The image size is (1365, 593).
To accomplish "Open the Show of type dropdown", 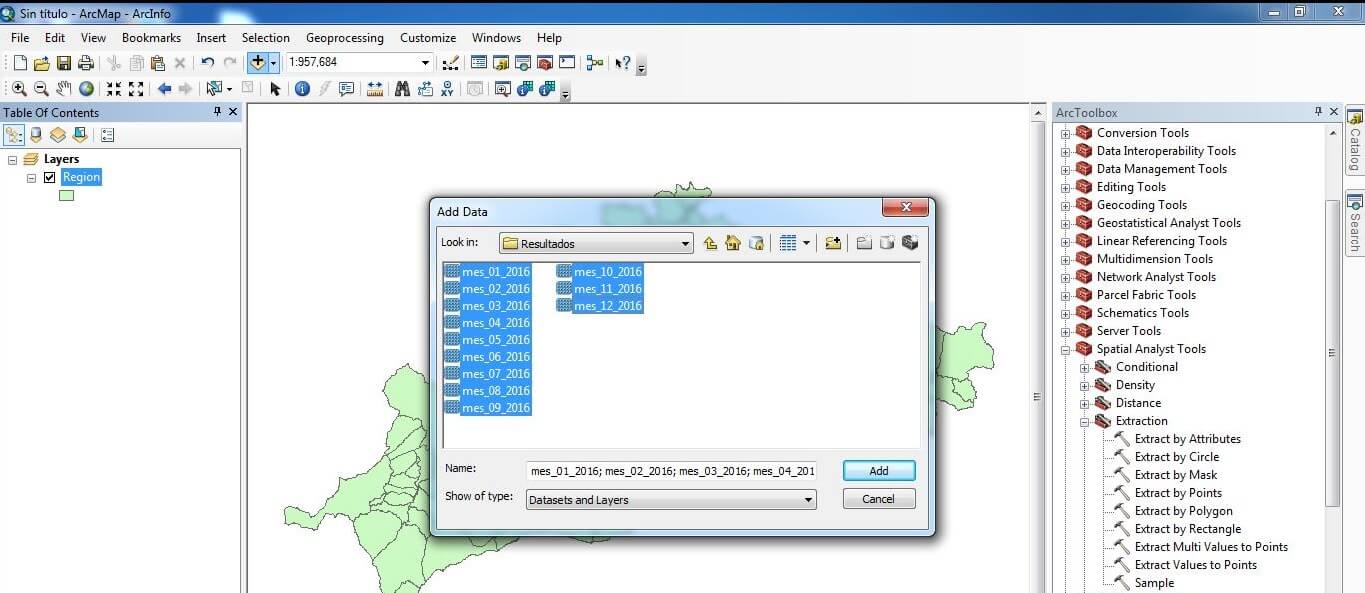I will [808, 500].
